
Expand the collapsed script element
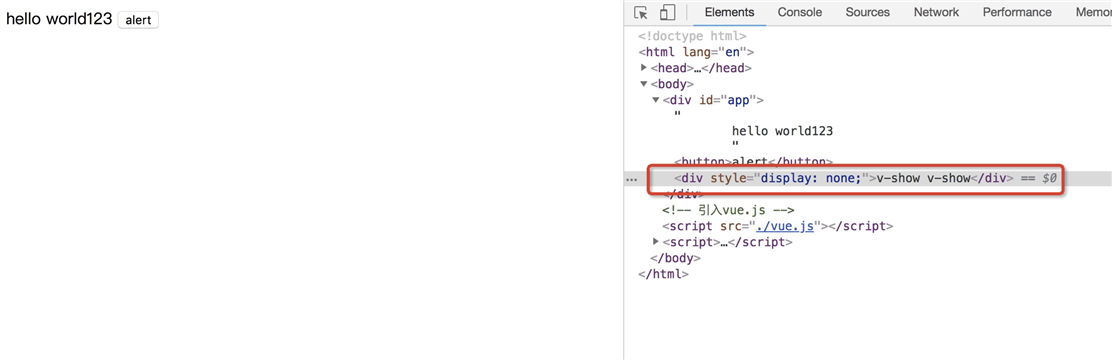(656, 242)
